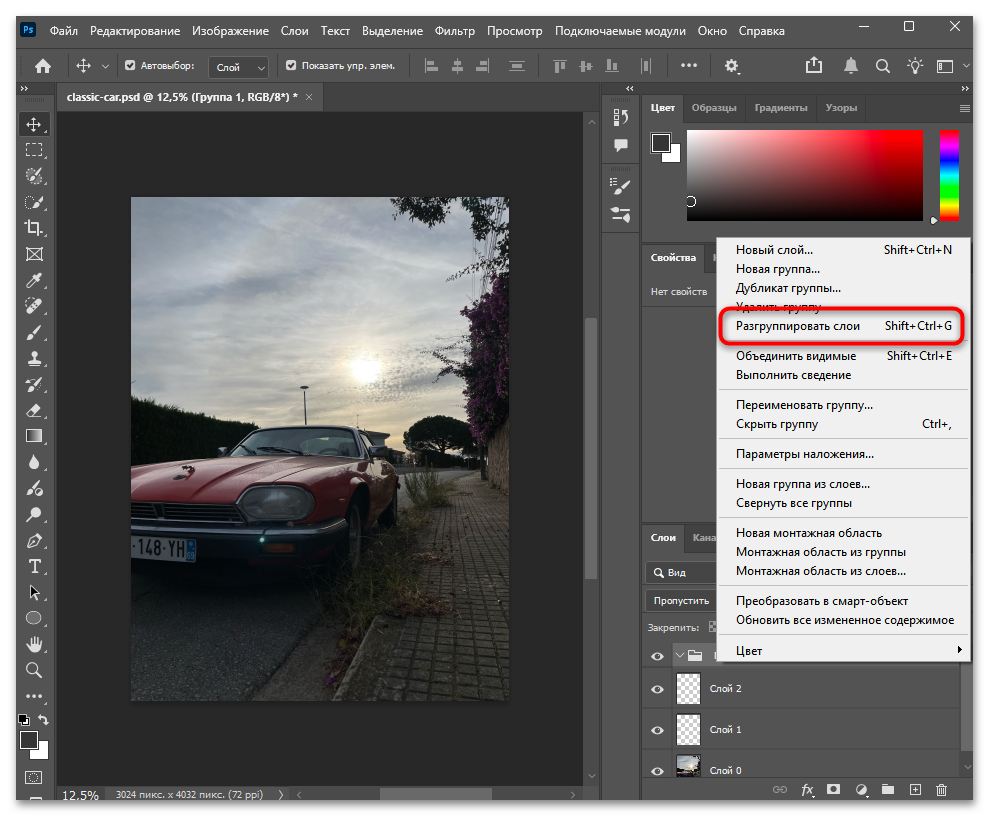Select the Zoom tool in toolbar

pos(34,670)
